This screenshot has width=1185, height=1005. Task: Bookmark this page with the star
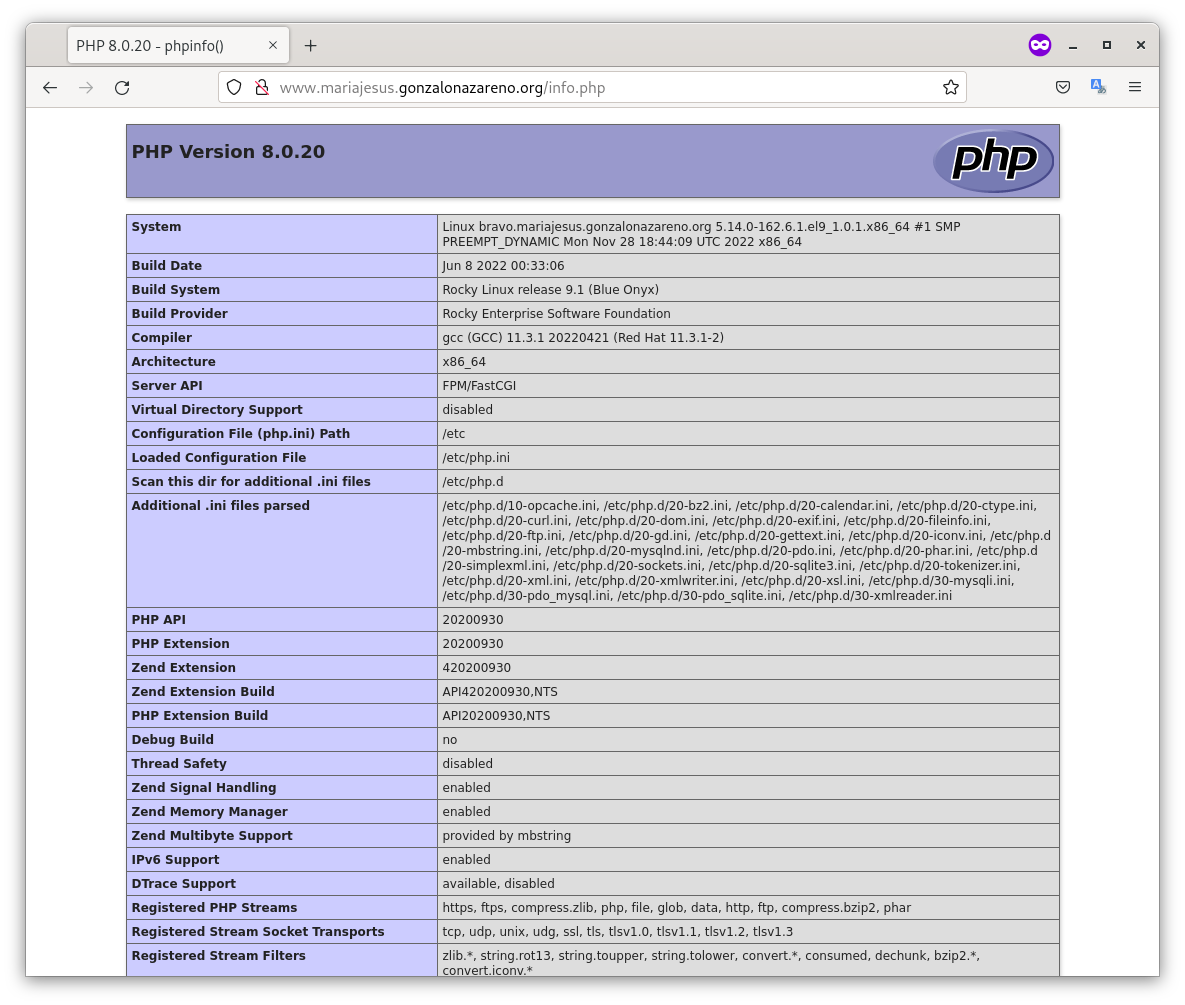click(x=950, y=88)
